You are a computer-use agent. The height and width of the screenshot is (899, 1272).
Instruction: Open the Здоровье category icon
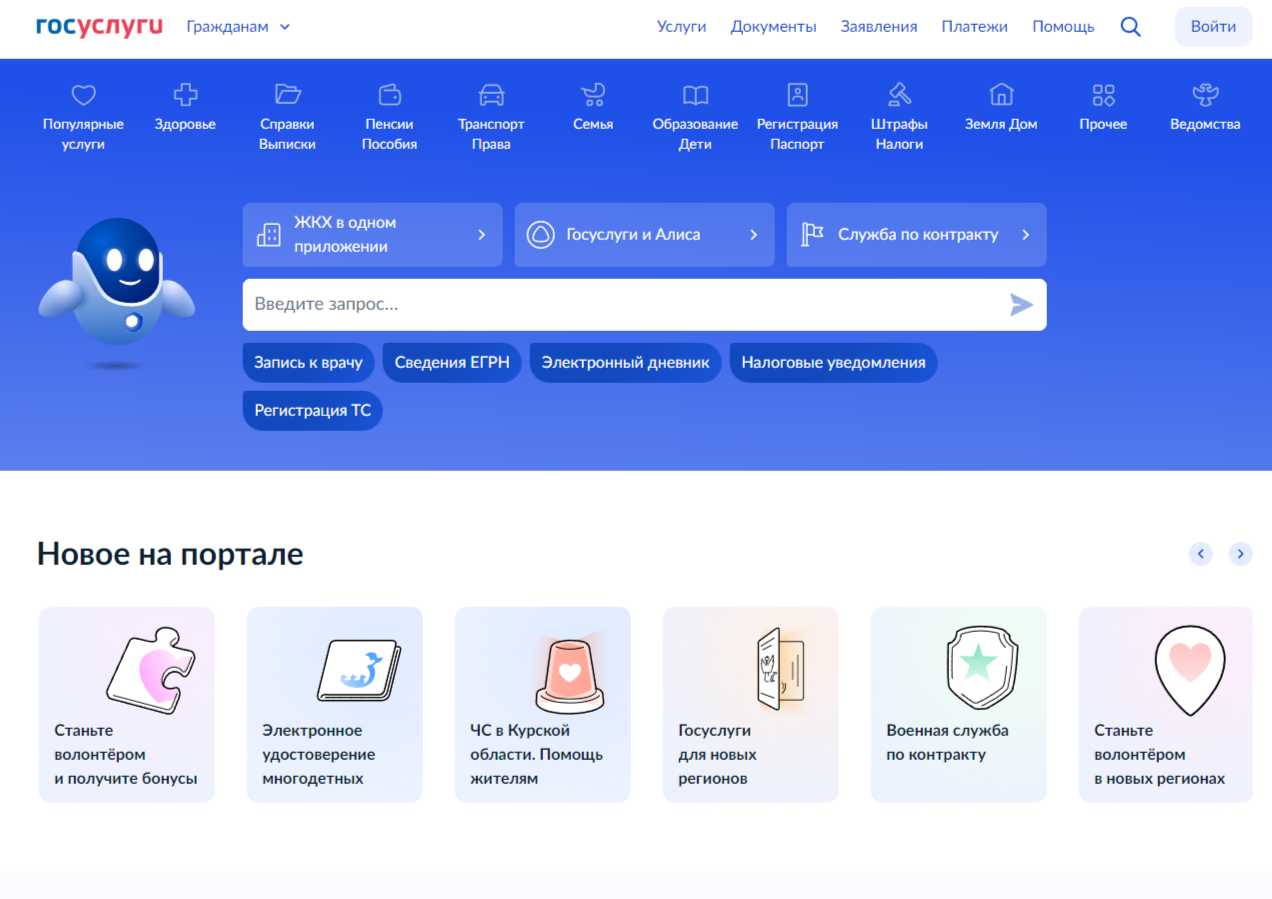[x=185, y=95]
